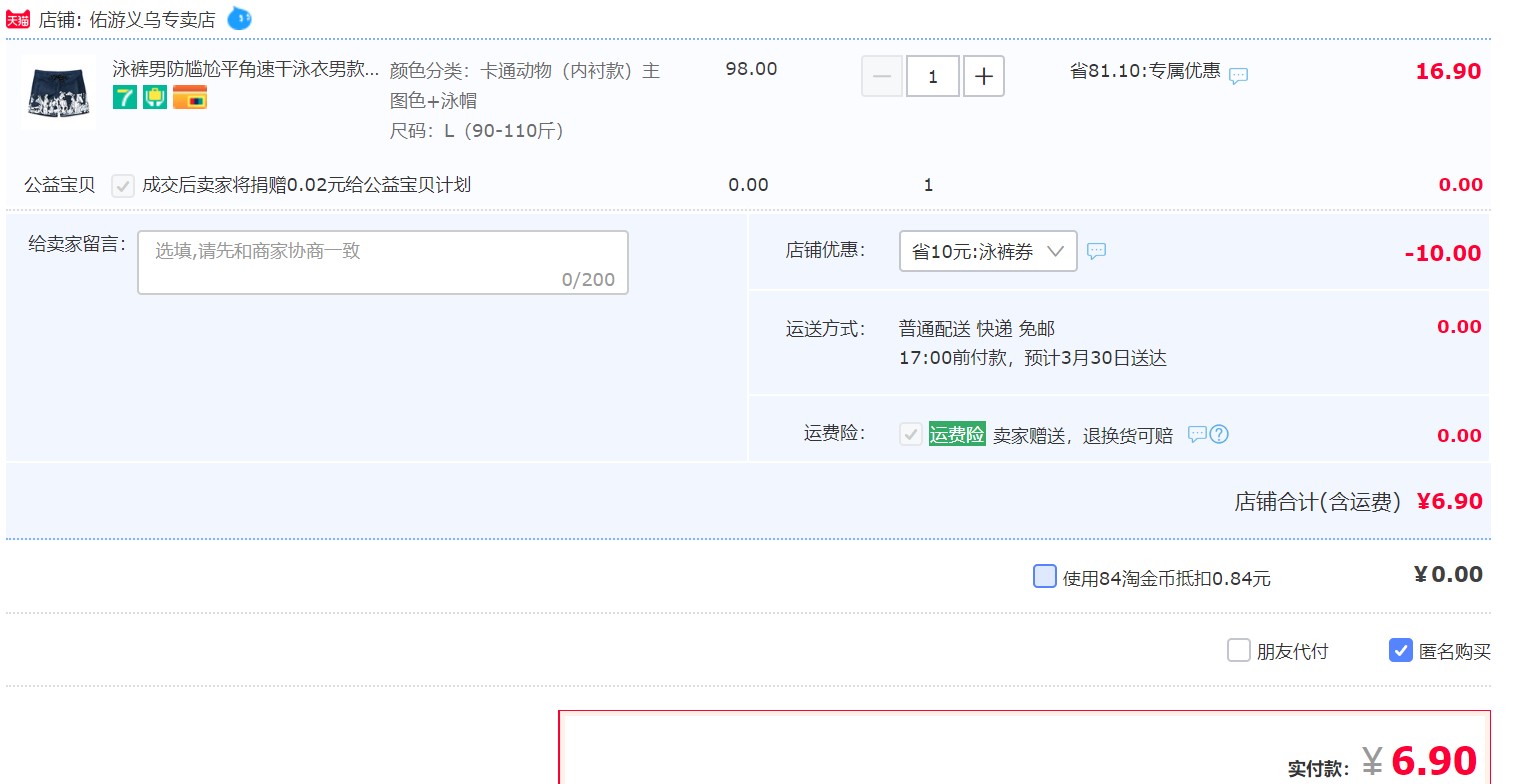Click the green shield guarantee badge
This screenshot has width=1513, height=784.
pyautogui.click(x=155, y=98)
